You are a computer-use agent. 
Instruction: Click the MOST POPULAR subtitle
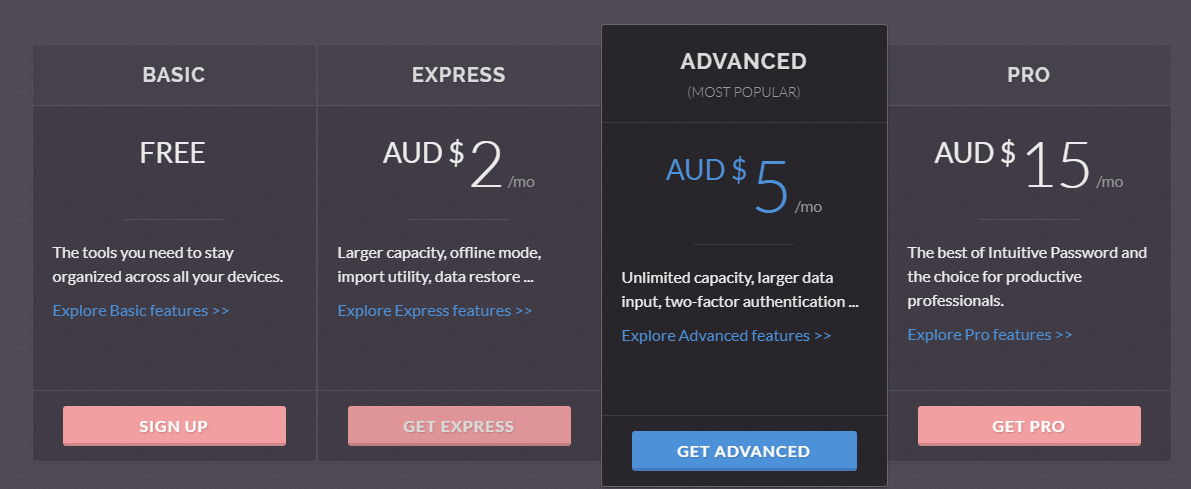(744, 93)
